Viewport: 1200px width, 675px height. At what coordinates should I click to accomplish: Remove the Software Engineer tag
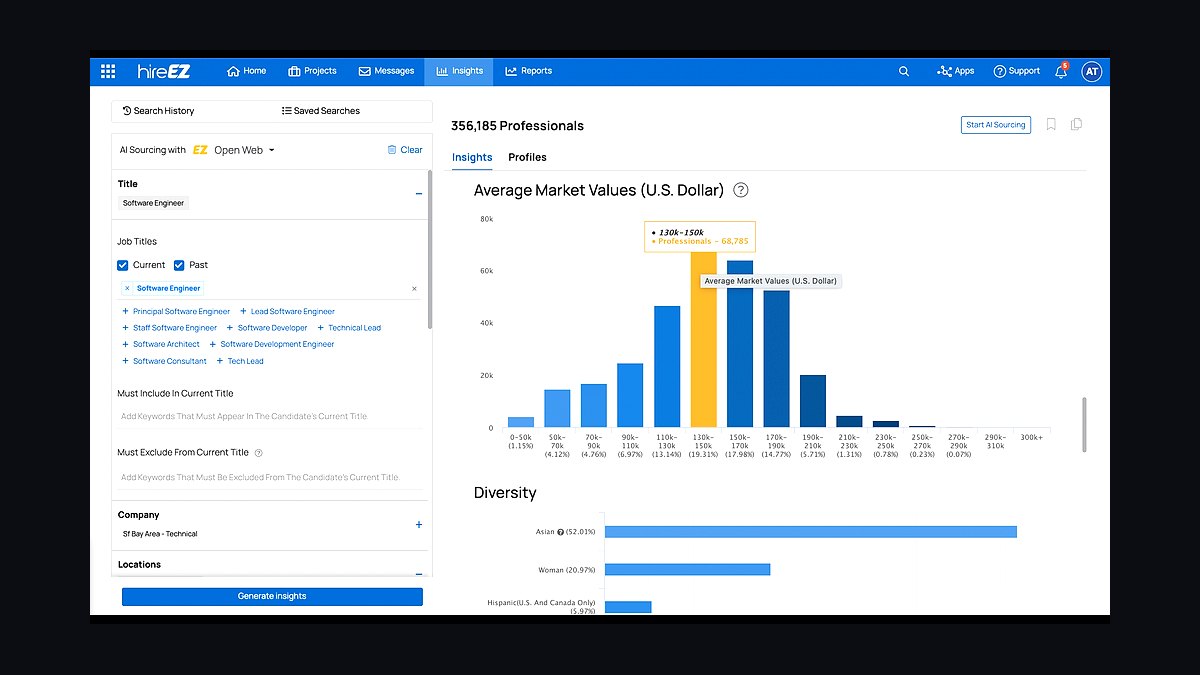tap(127, 288)
